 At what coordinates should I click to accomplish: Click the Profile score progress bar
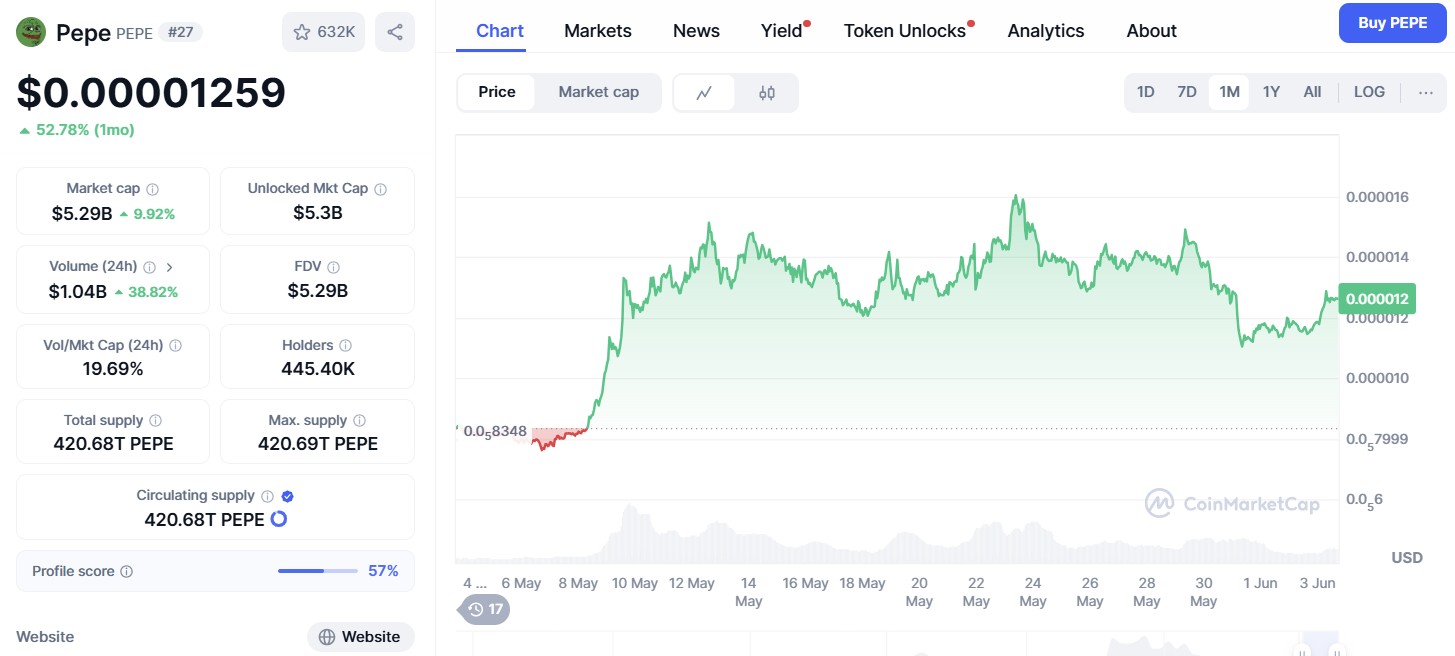[x=317, y=571]
